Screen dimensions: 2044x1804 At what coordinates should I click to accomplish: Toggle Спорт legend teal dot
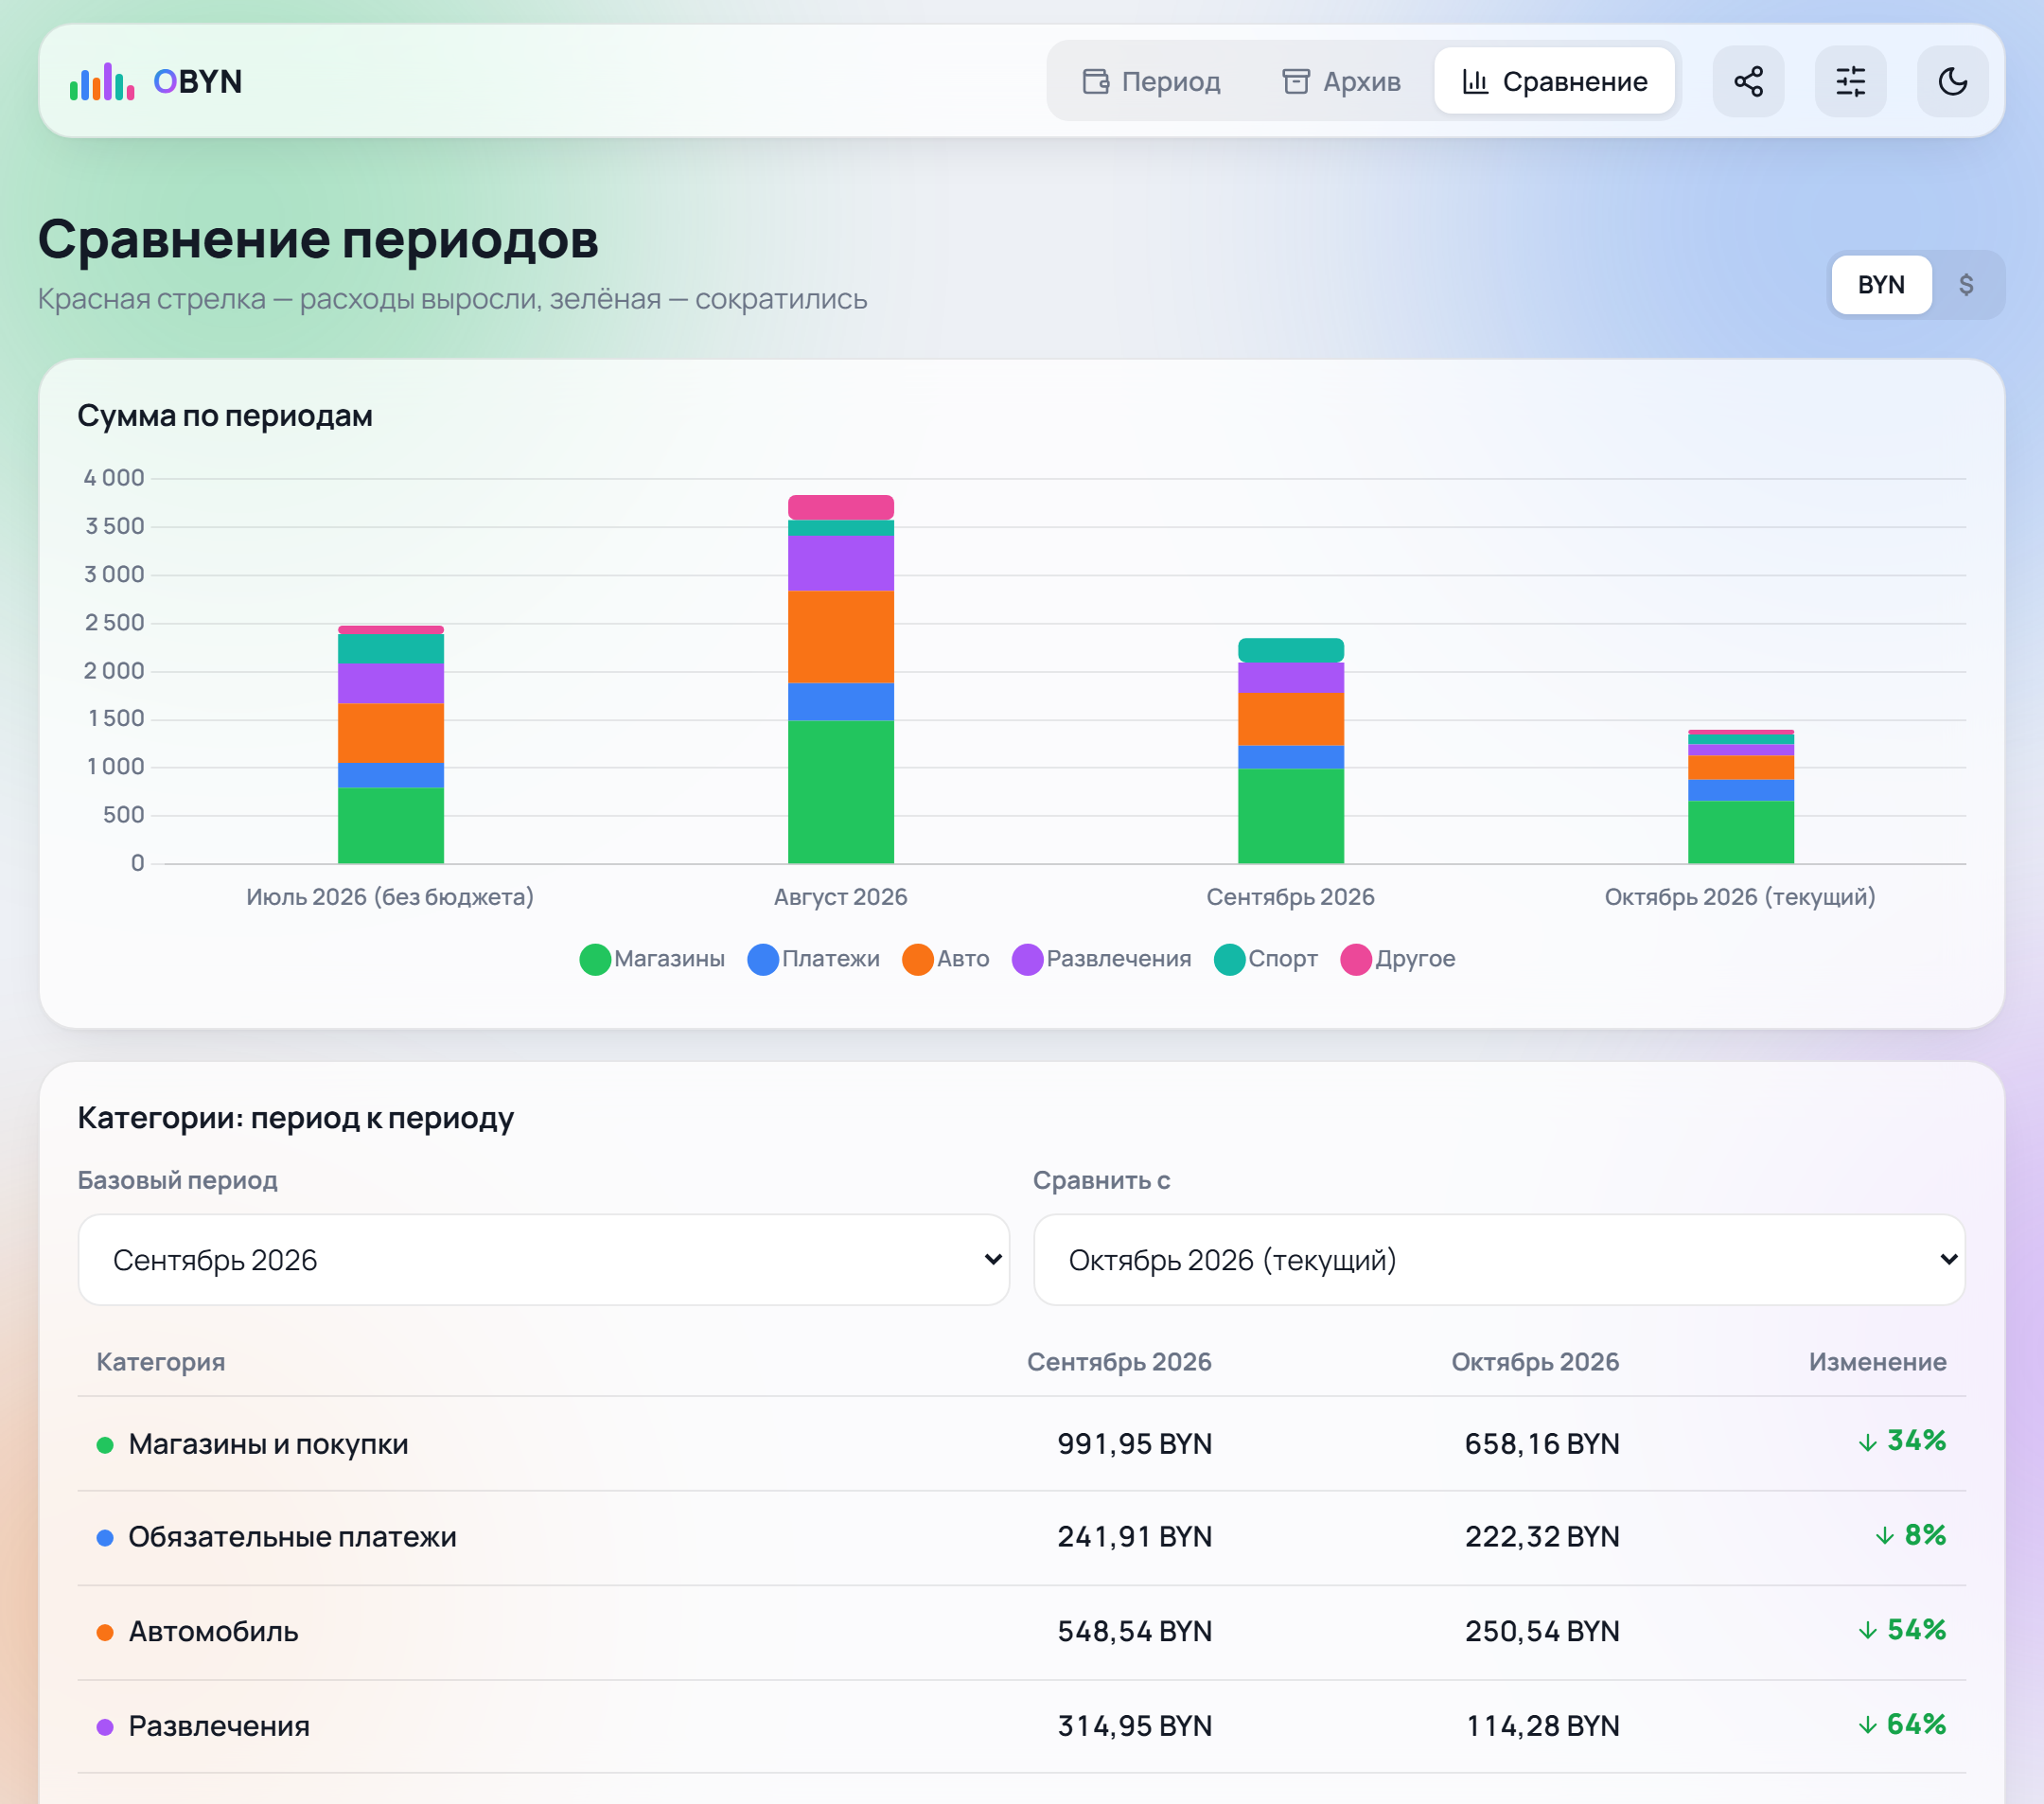pyautogui.click(x=1229, y=959)
